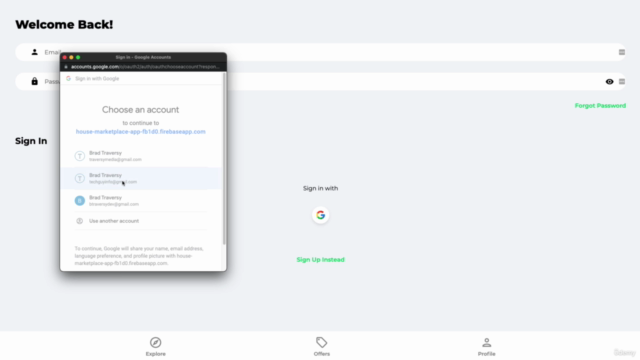Click Use another account person icon
Screen dimensions: 640x360
tap(80, 221)
